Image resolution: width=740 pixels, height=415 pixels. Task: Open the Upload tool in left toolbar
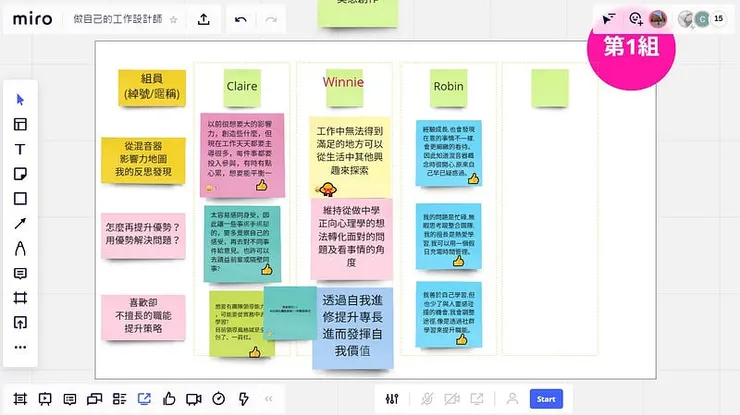(20, 322)
